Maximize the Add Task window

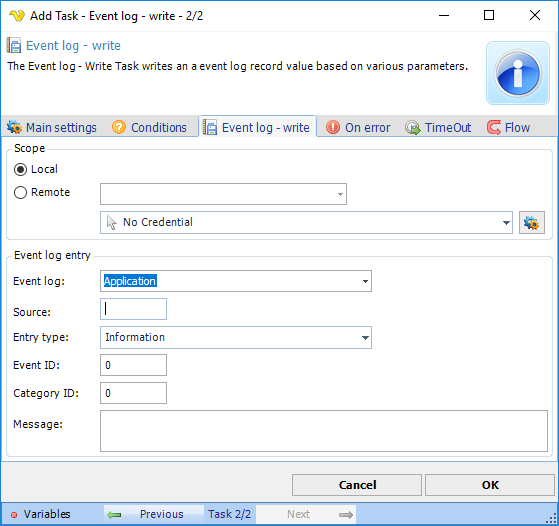[489, 15]
